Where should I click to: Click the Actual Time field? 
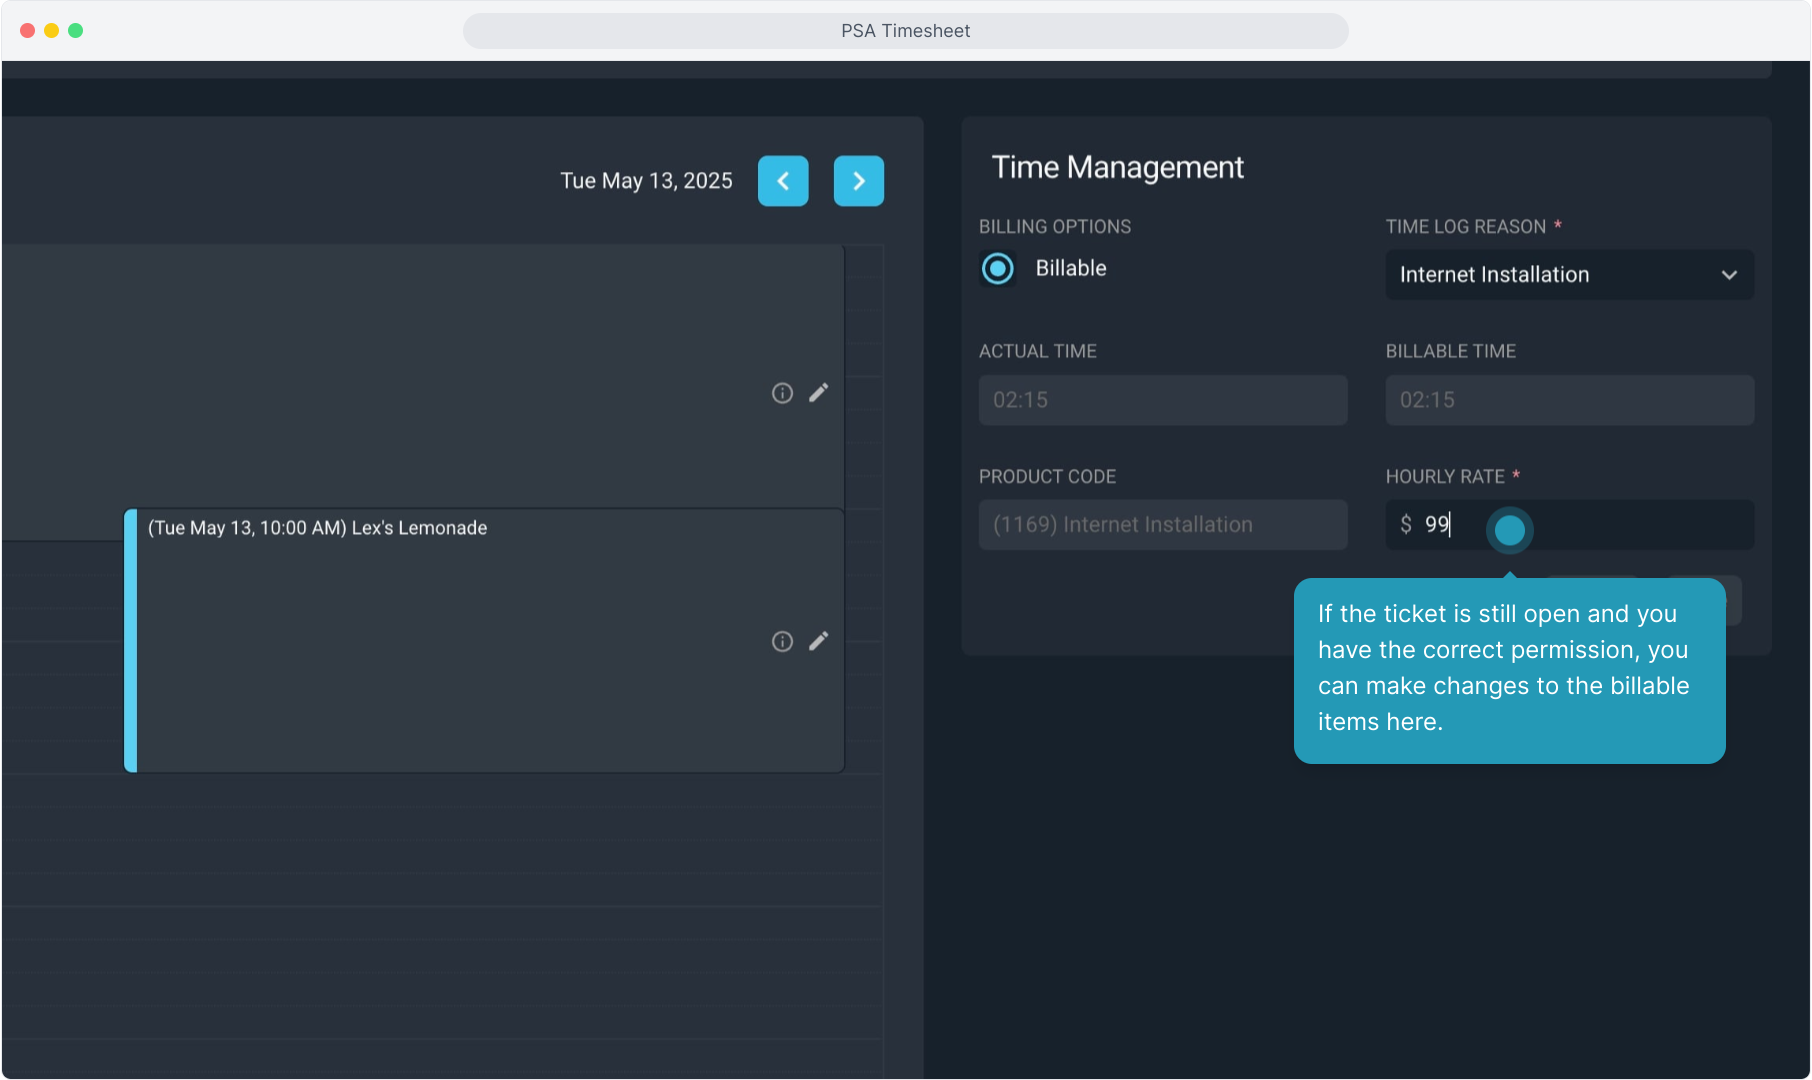(1162, 400)
